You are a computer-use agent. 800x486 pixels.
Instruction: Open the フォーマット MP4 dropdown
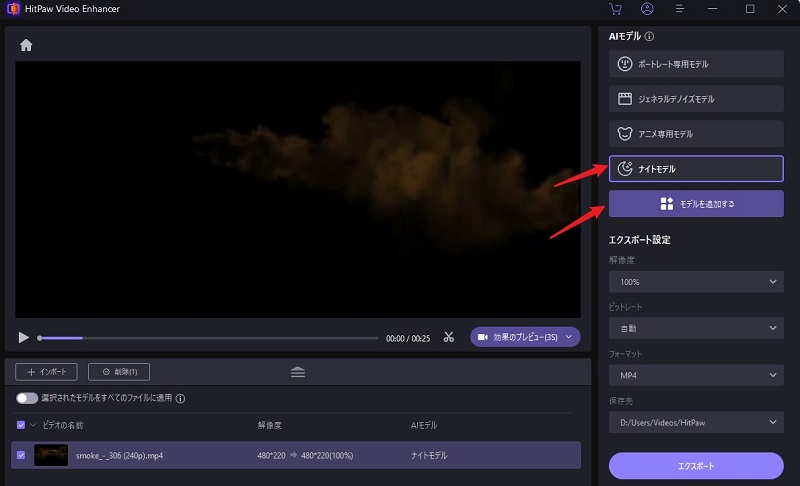click(696, 375)
